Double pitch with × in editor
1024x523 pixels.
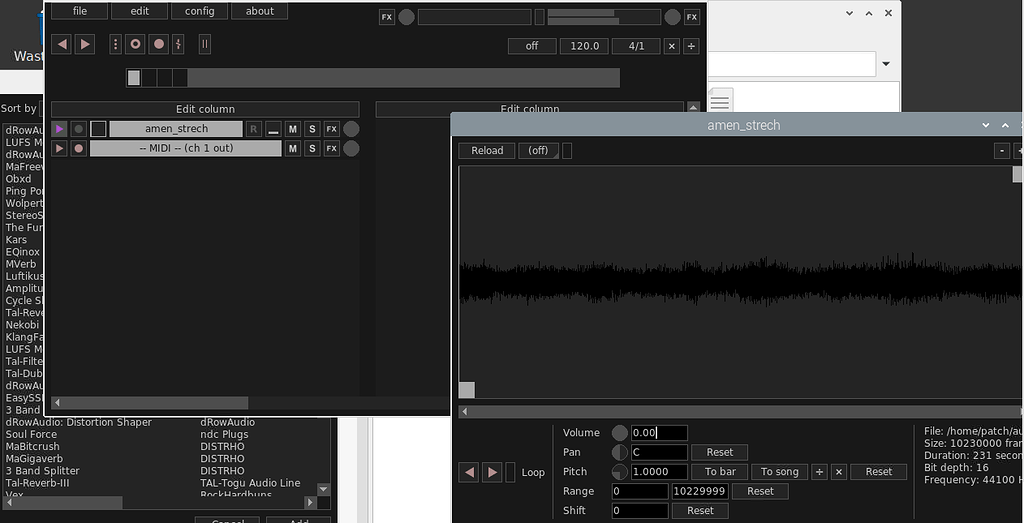click(x=839, y=472)
